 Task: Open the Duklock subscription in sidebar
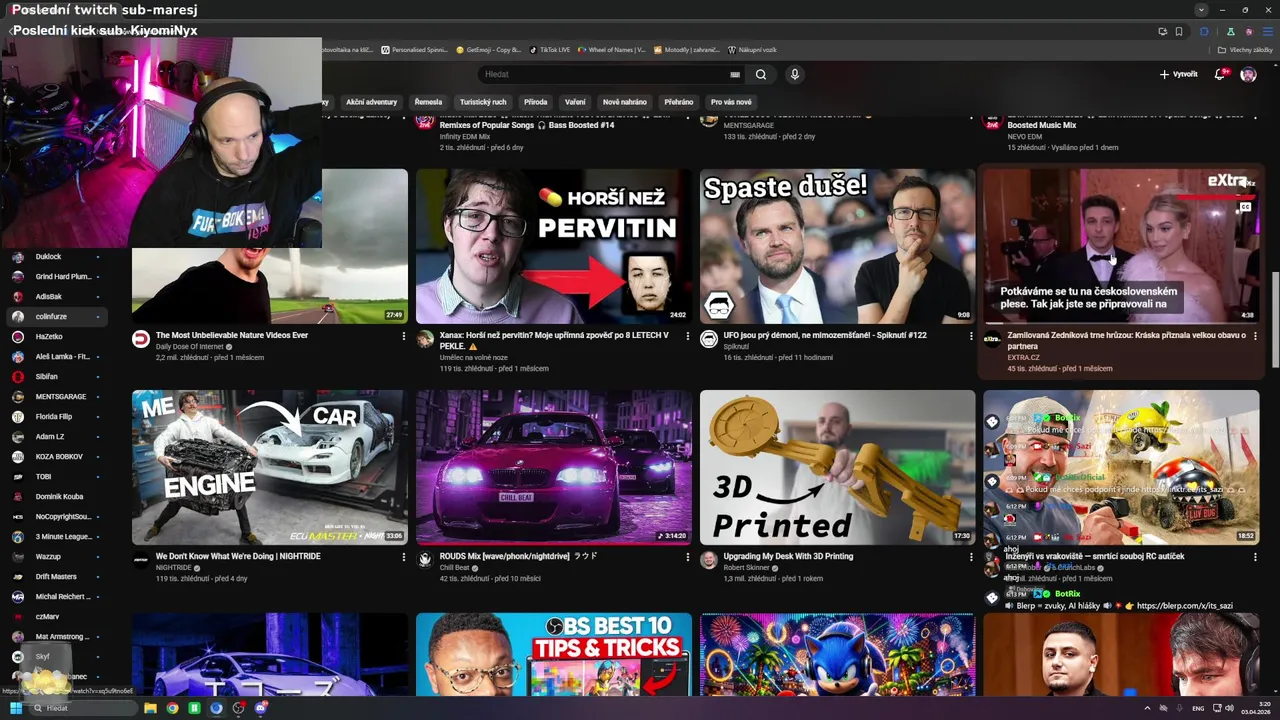(x=56, y=257)
